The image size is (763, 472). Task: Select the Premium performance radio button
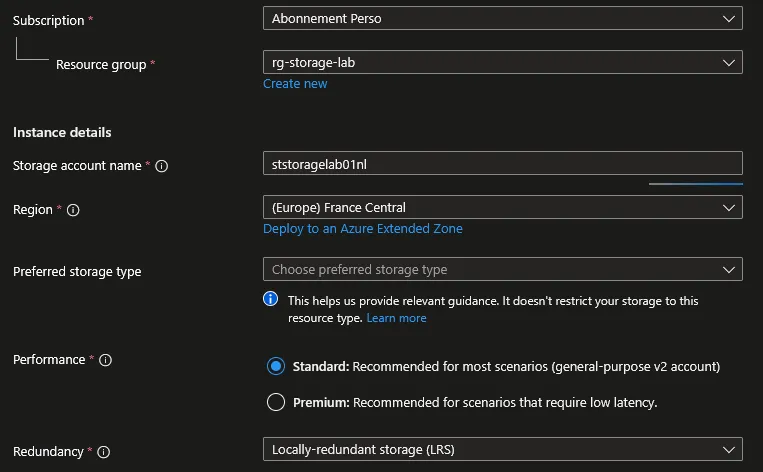[276, 402]
